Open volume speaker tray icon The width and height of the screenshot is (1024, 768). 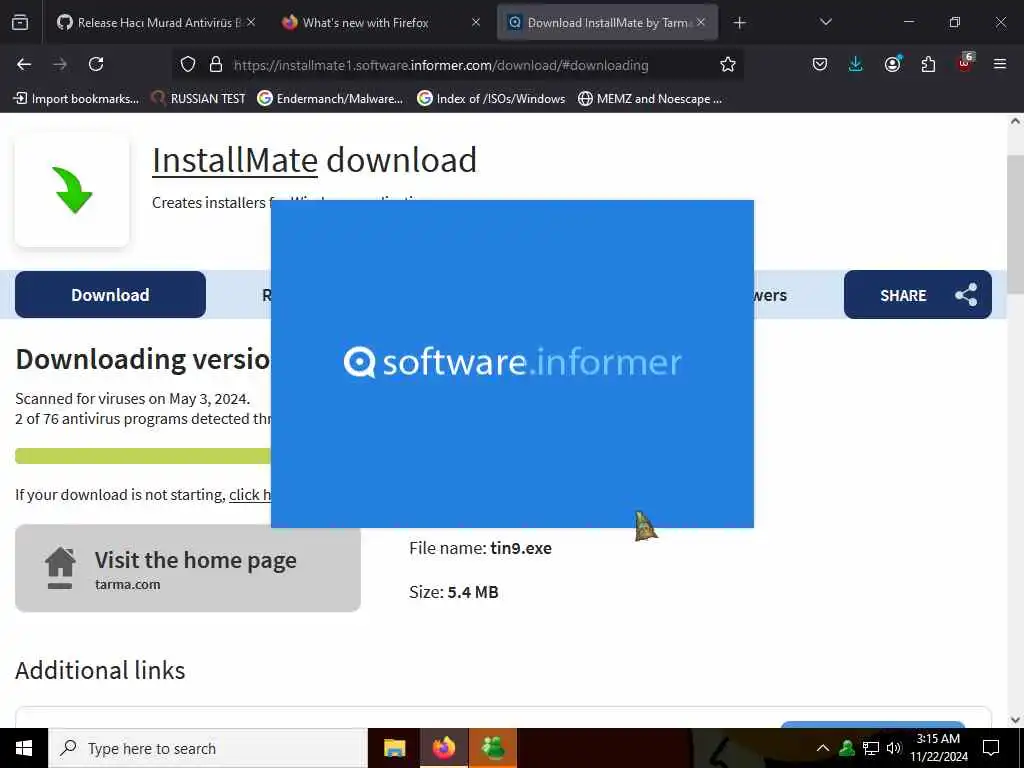click(893, 748)
